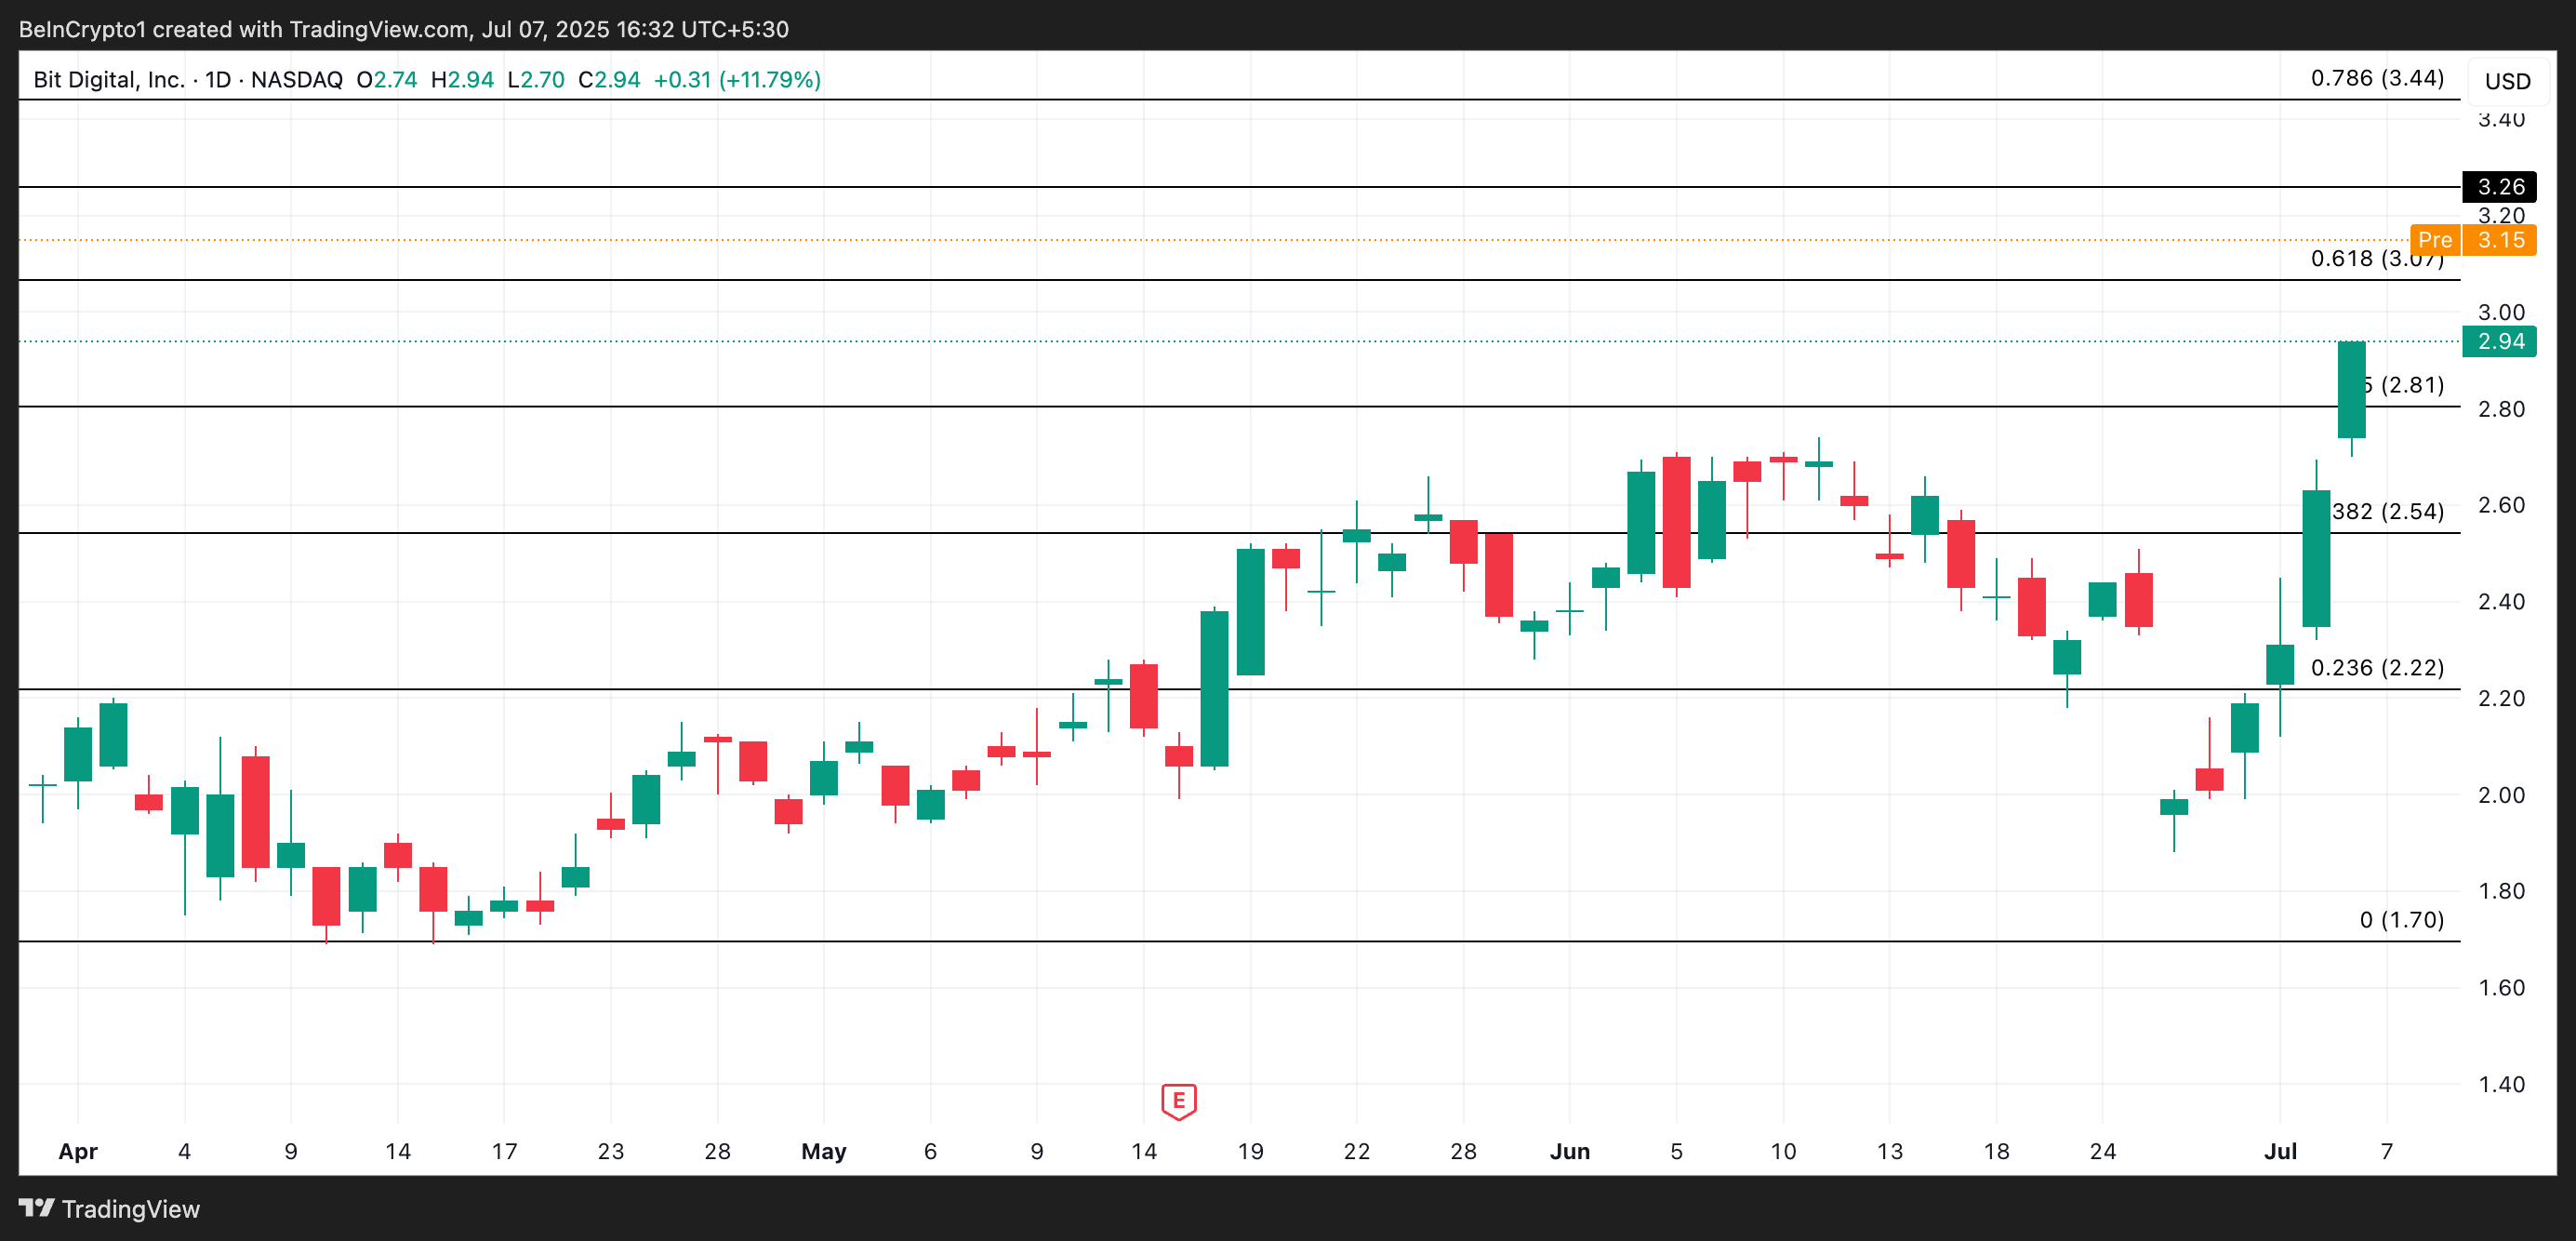Click the latest tall green candle near 2.94
2576x1241 pixels.
2350,390
